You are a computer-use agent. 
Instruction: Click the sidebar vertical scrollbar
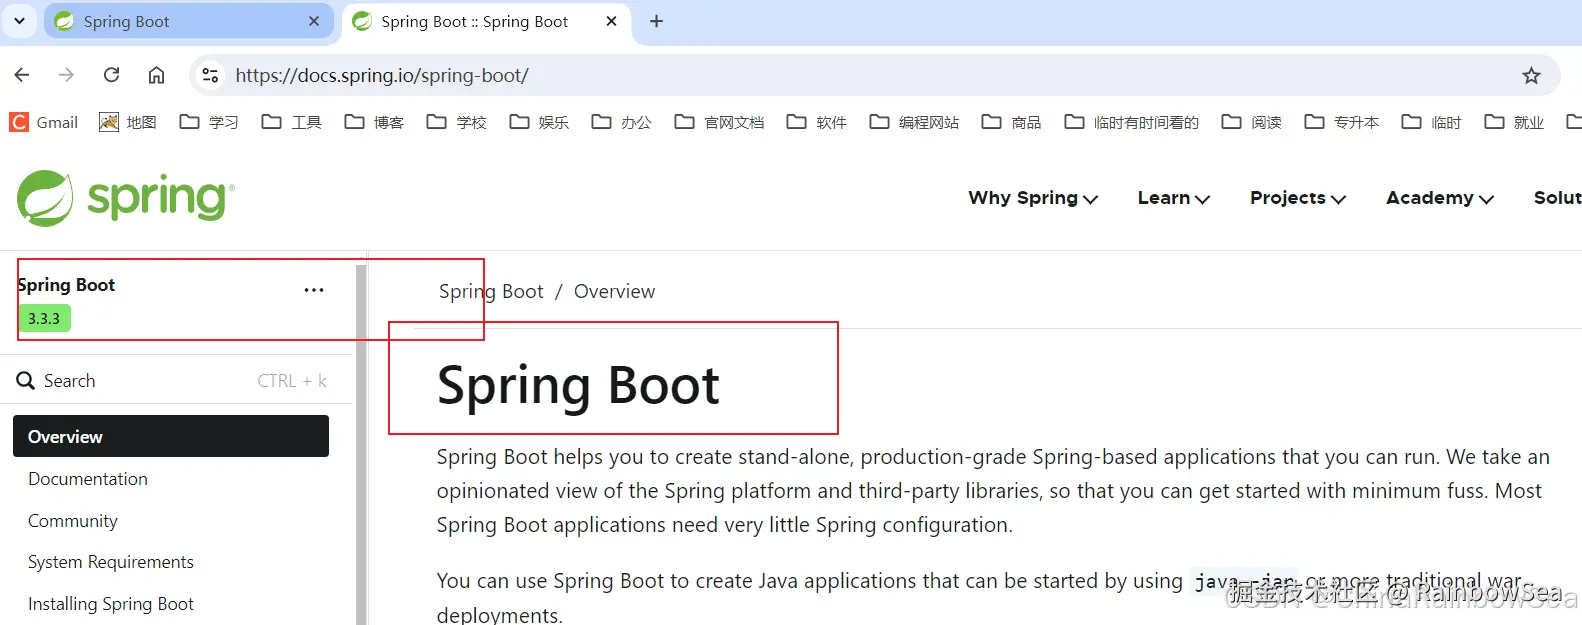361,445
